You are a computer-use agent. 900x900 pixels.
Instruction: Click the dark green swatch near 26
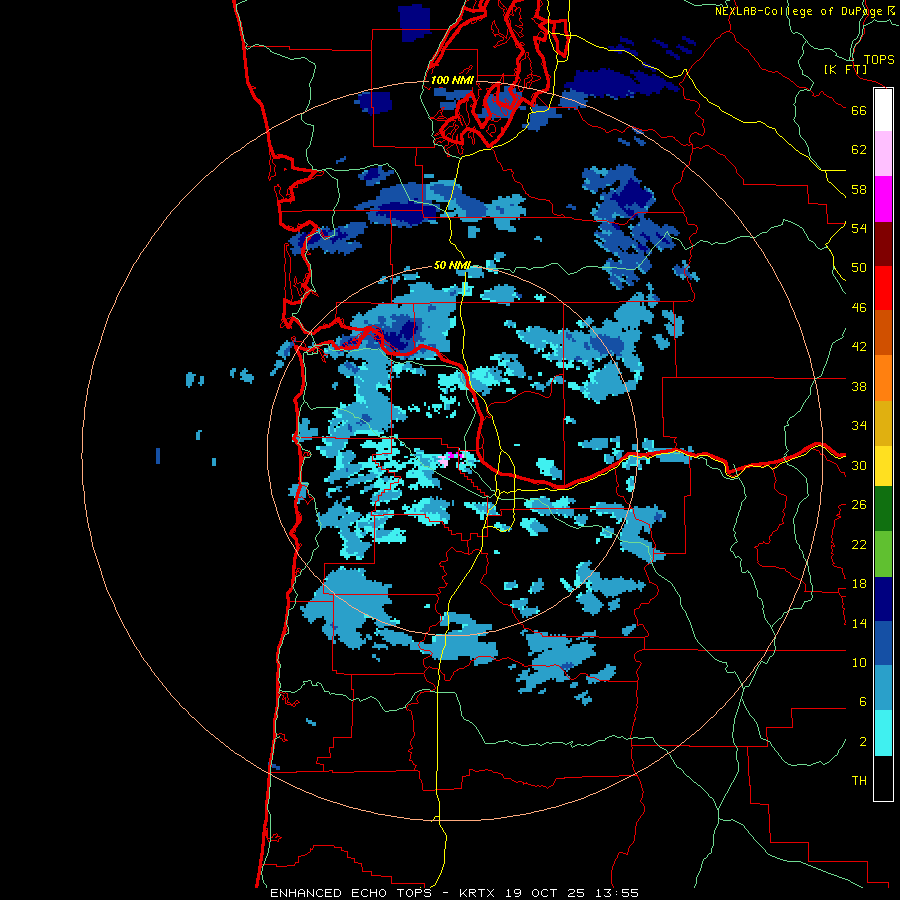883,509
